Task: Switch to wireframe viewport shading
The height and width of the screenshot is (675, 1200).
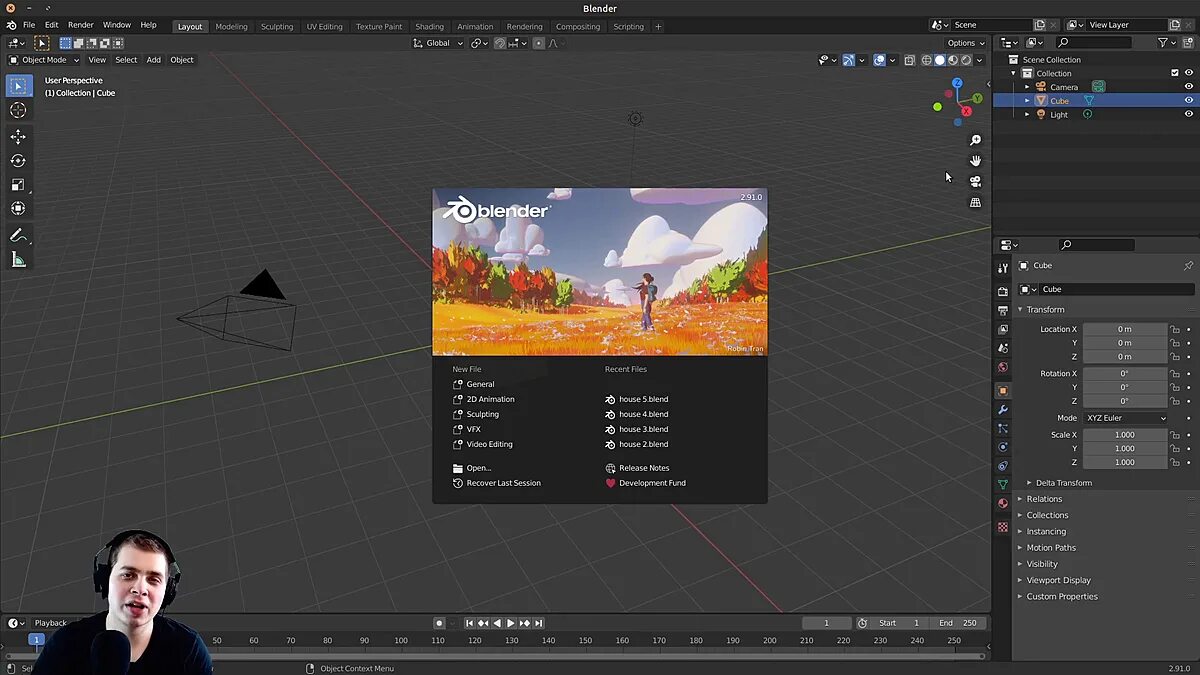Action: tap(927, 60)
